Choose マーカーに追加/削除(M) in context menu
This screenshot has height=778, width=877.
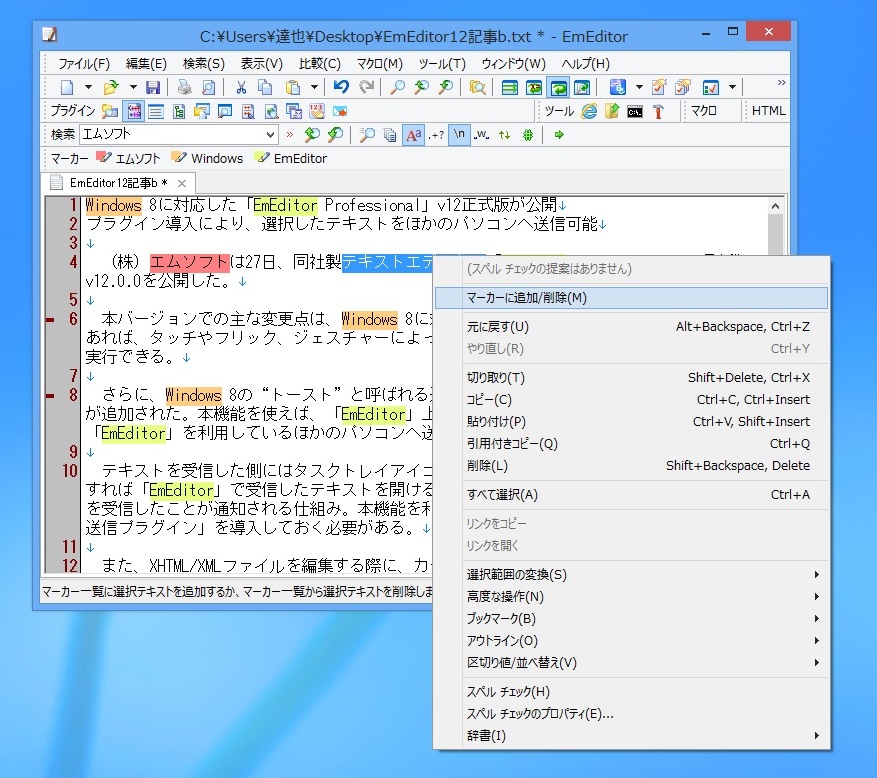631,298
